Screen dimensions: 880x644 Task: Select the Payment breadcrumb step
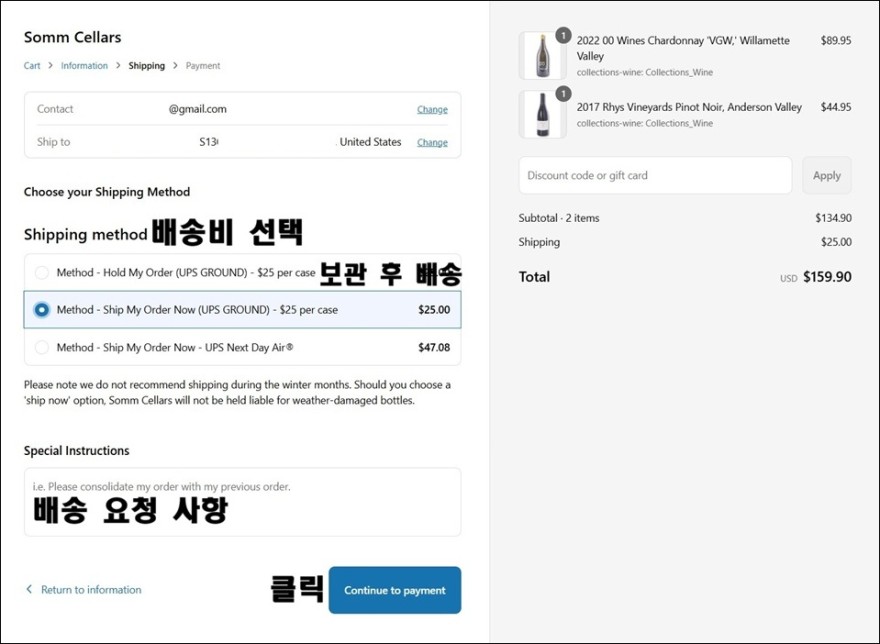point(203,66)
